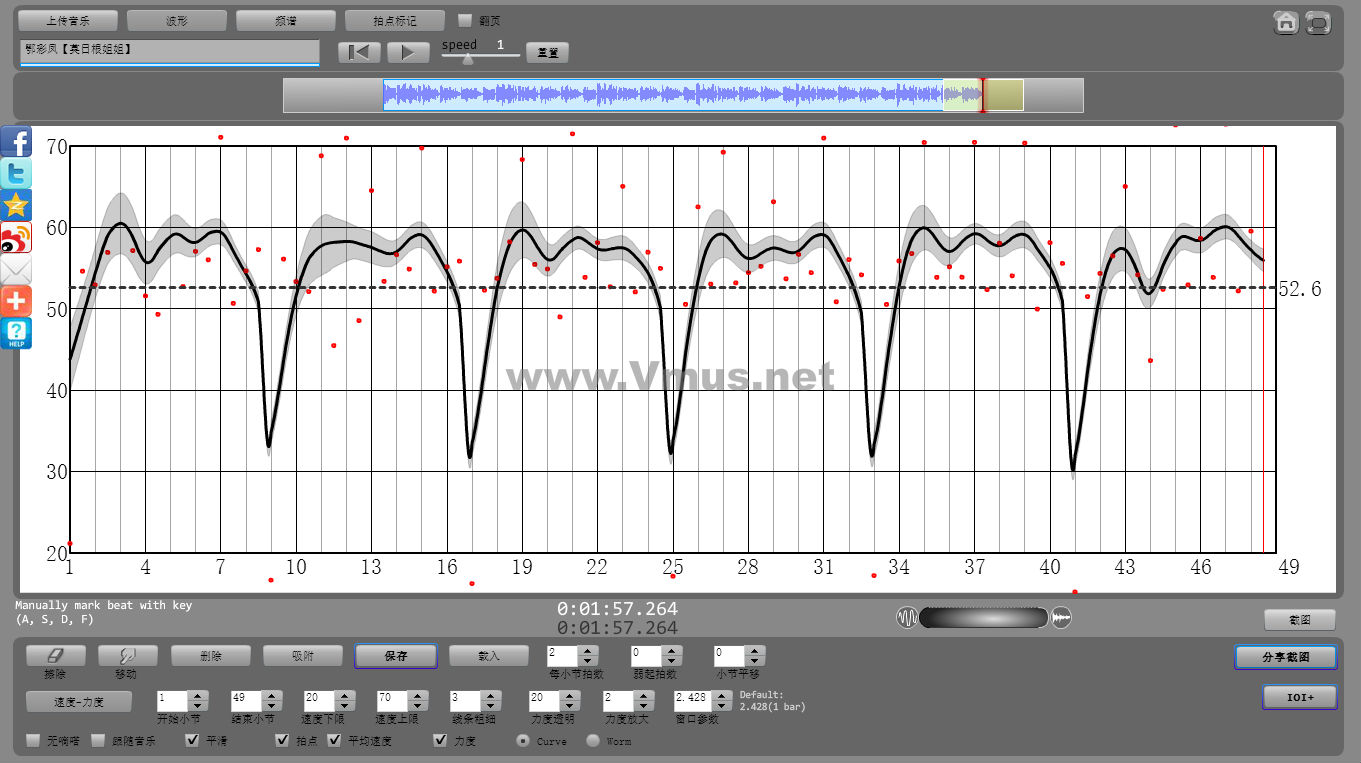Click the 保存 save button

(x=396, y=656)
